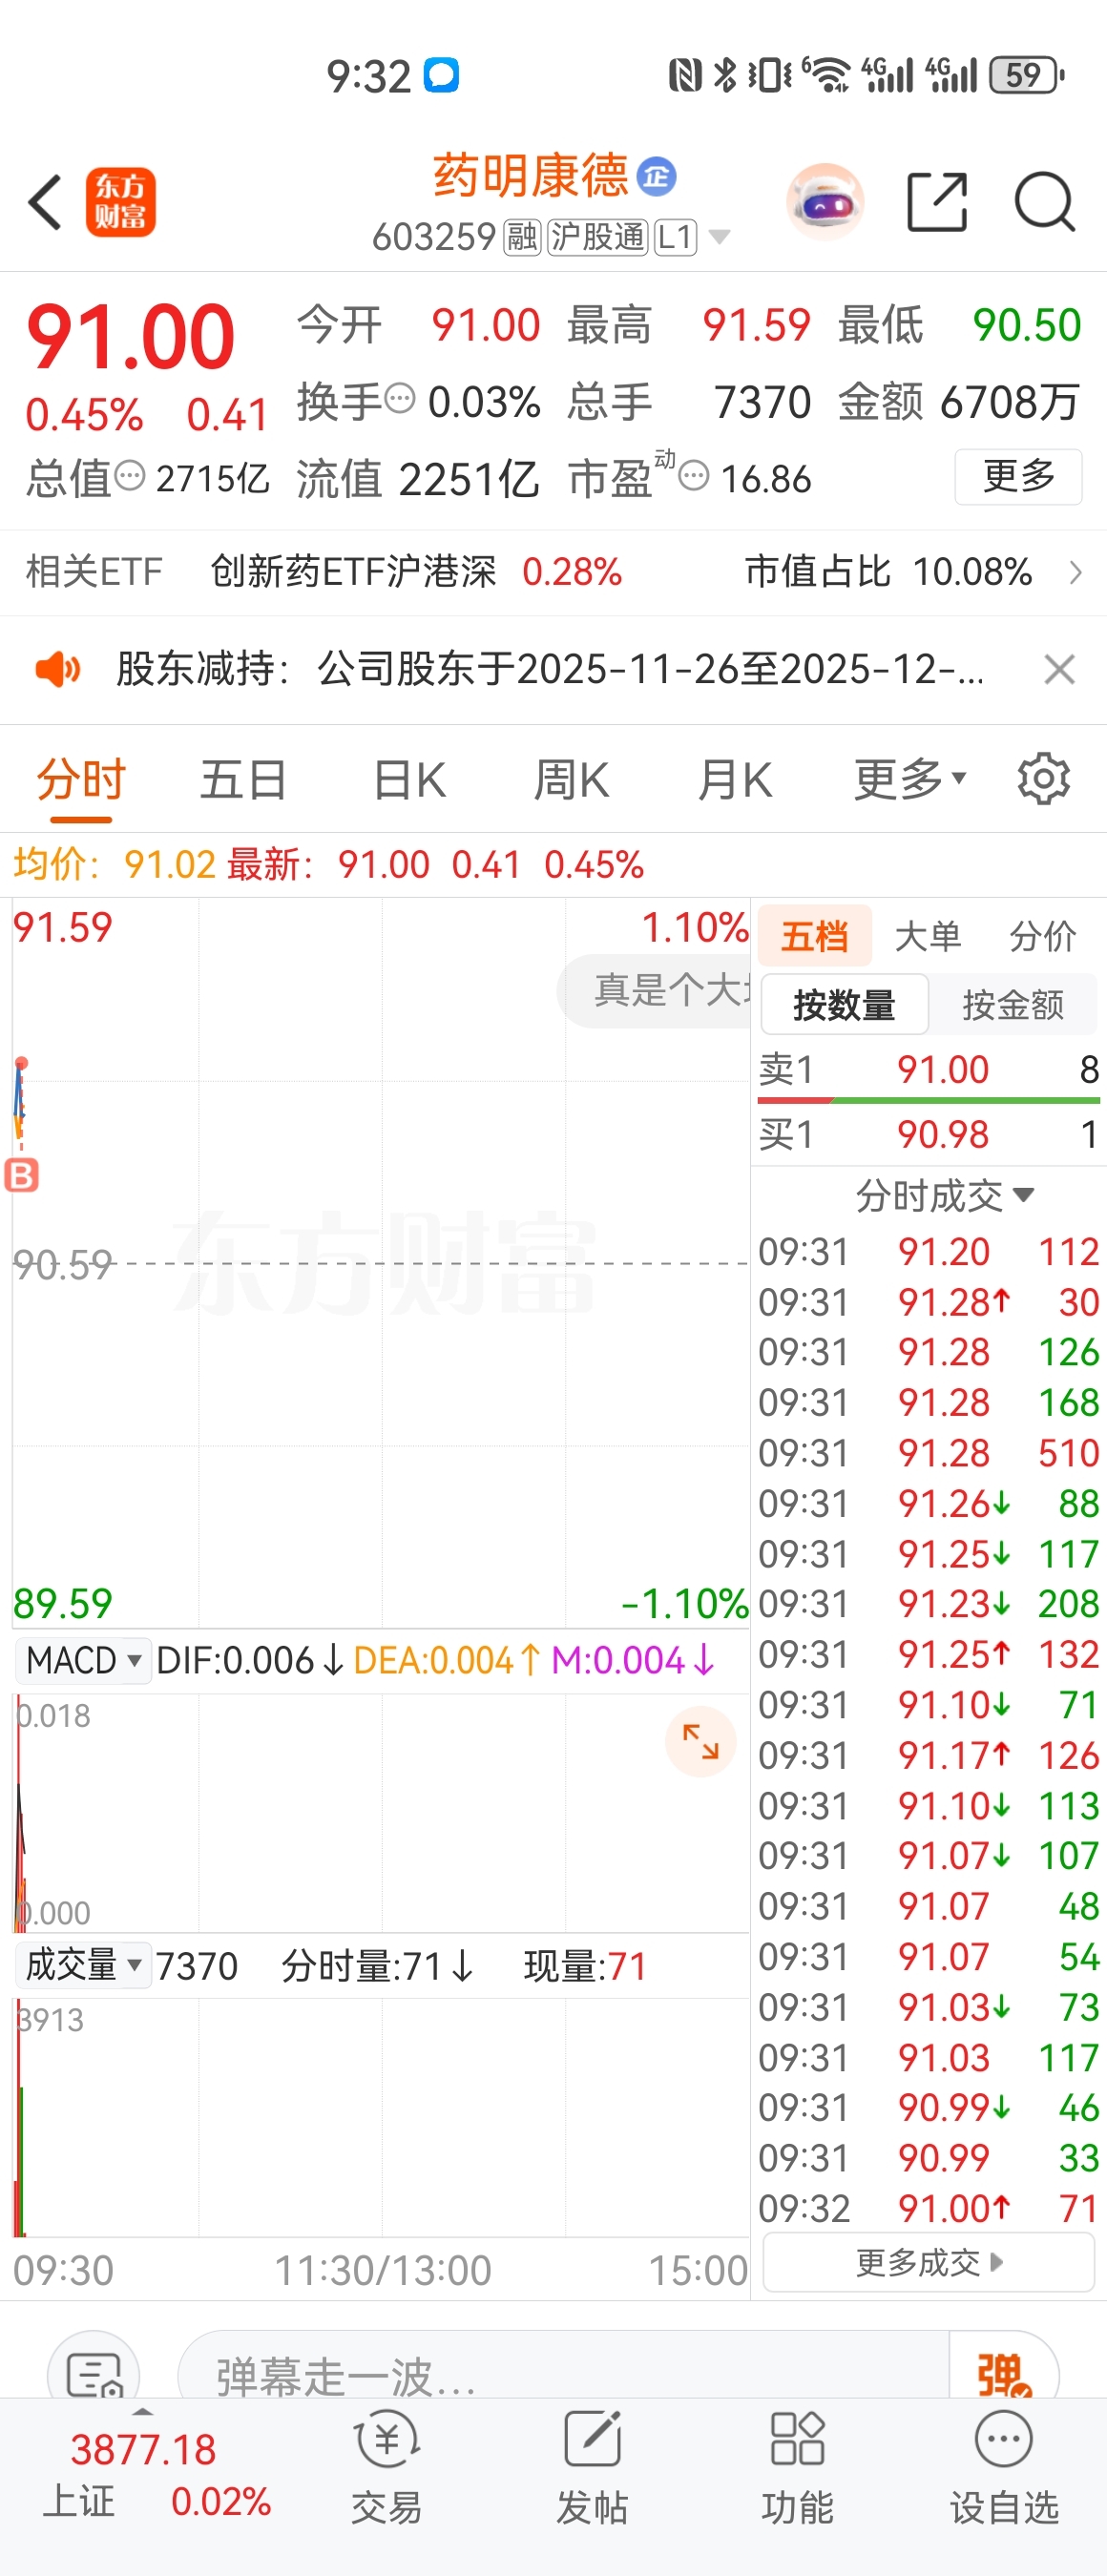The height and width of the screenshot is (2576, 1107).
Task: Tap the 真是个大 bullet comment bubble
Action: click(x=654, y=990)
